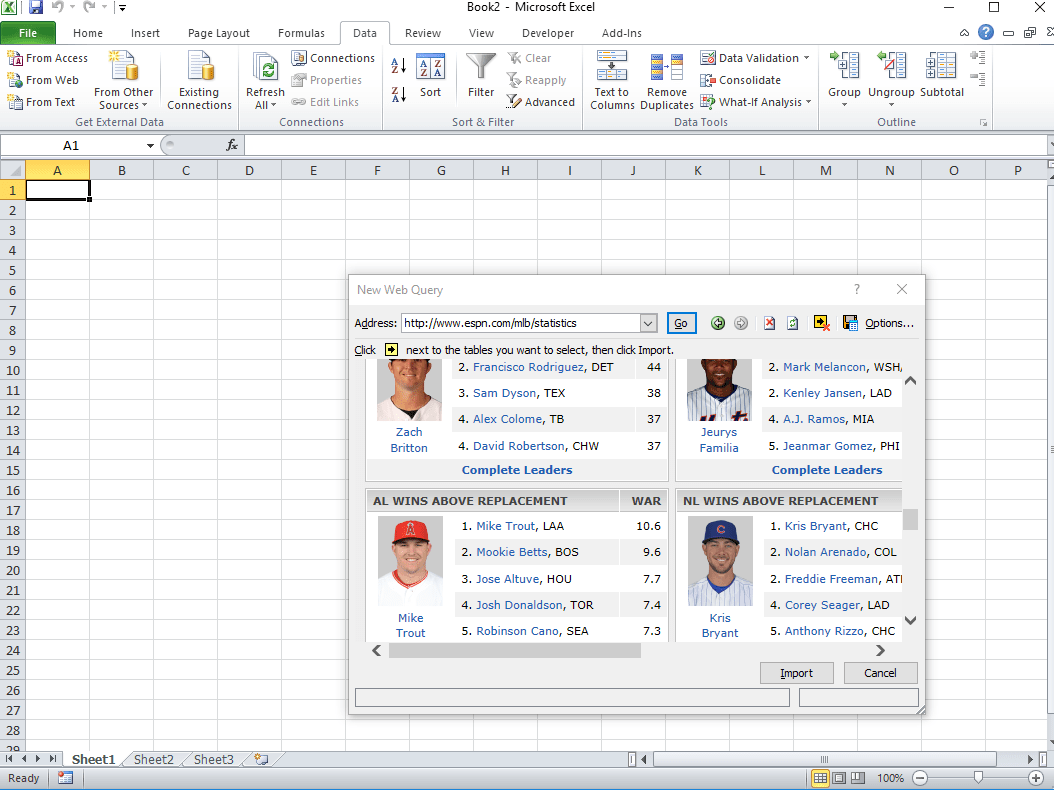This screenshot has height=790, width=1054.
Task: Minimize the ribbon with caret icon
Action: (964, 32)
